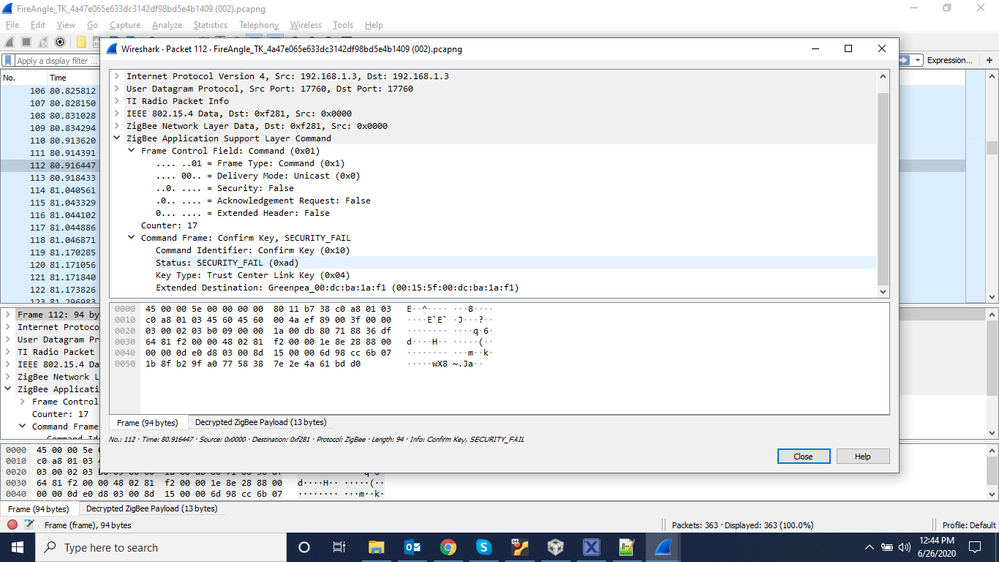Click the Open capture file folder icon
Screen dimensions: 999x562
pyautogui.click(x=81, y=42)
